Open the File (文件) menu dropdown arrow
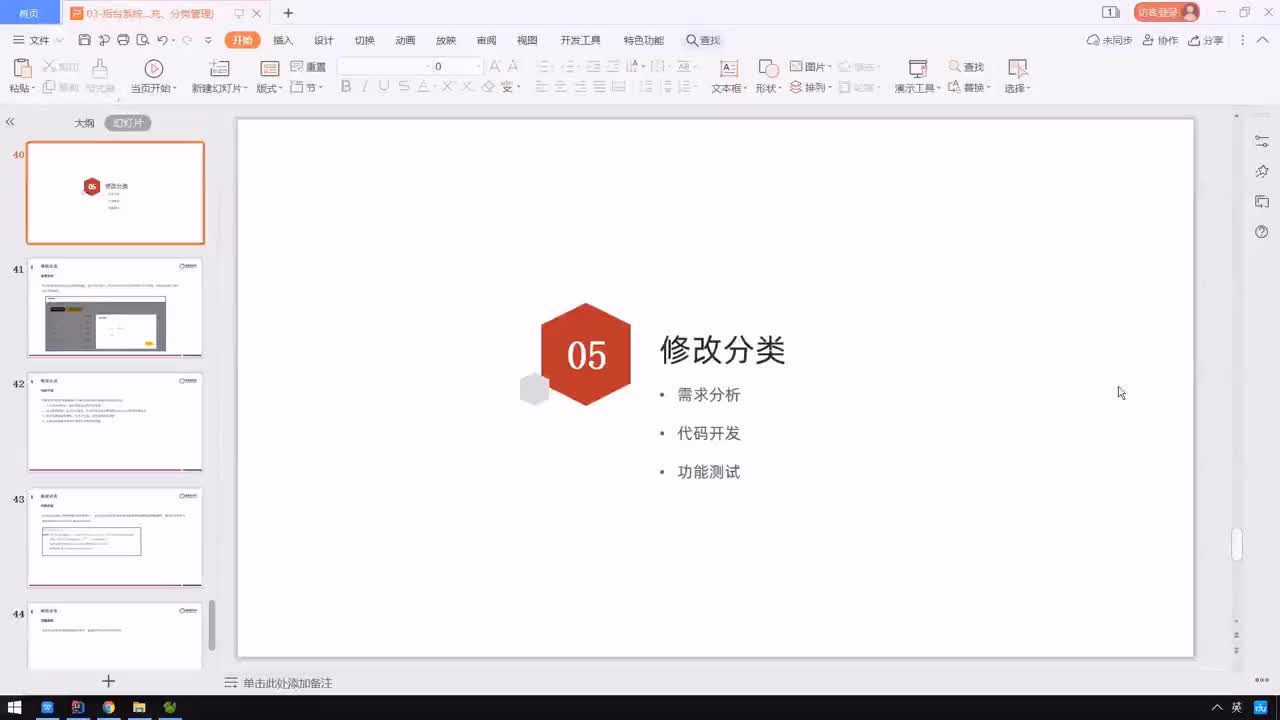This screenshot has width=1280, height=720. point(59,40)
